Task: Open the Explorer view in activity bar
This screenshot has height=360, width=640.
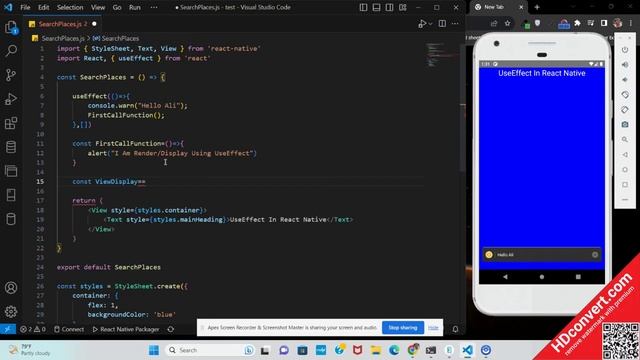Action: [x=11, y=28]
